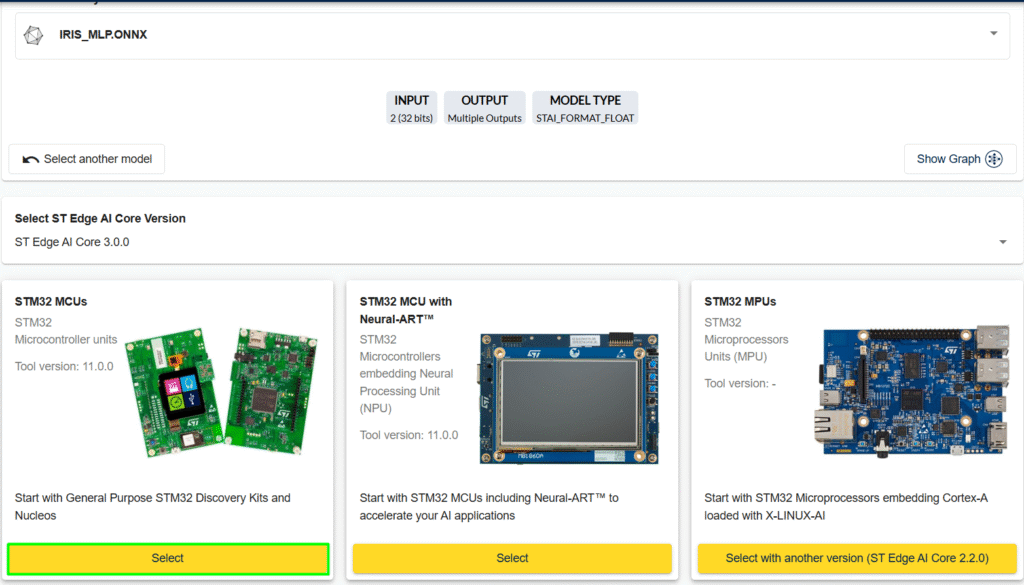Choose Select with another version for MPUs
The width and height of the screenshot is (1024, 585).
pyautogui.click(x=857, y=558)
